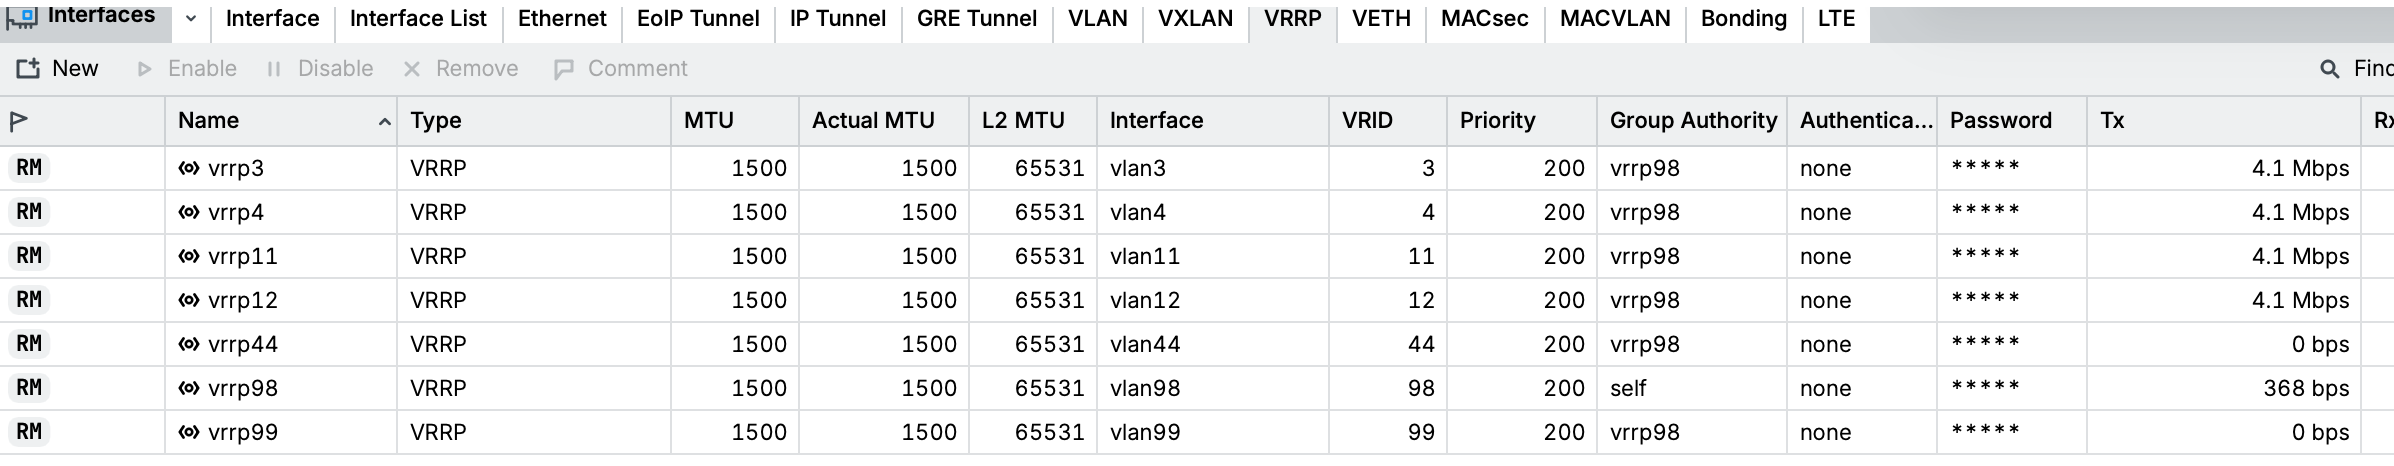This screenshot has width=2394, height=466.
Task: Select the vrrp98 interface icon
Action: point(189,388)
